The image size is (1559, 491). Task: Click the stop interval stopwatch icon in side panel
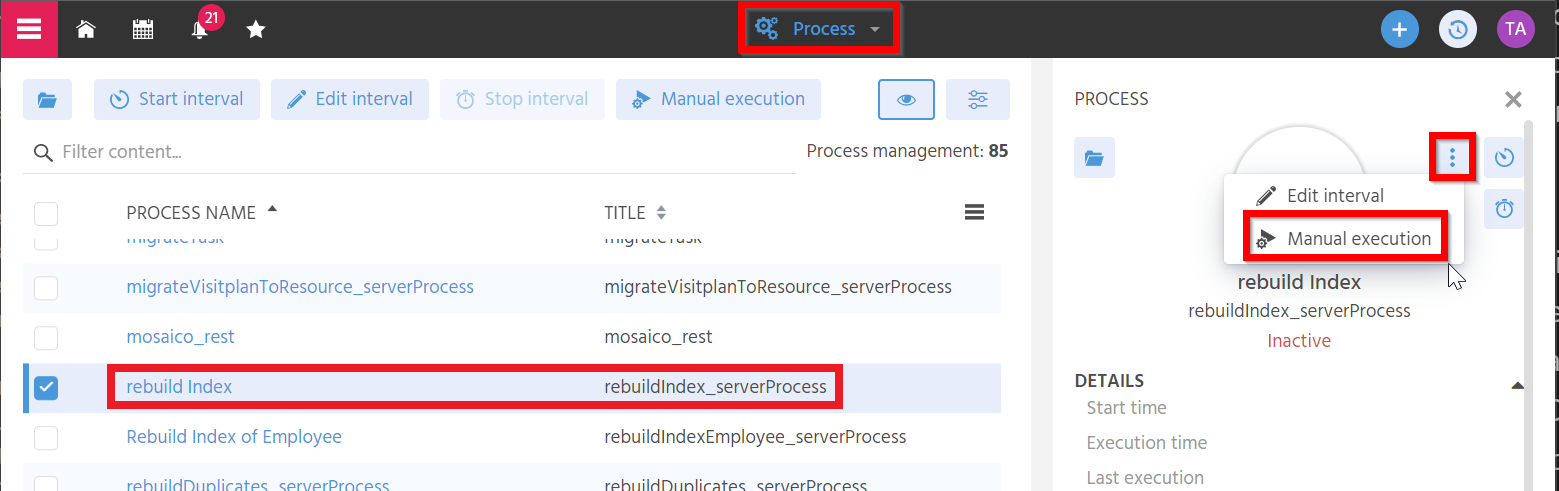[1504, 209]
